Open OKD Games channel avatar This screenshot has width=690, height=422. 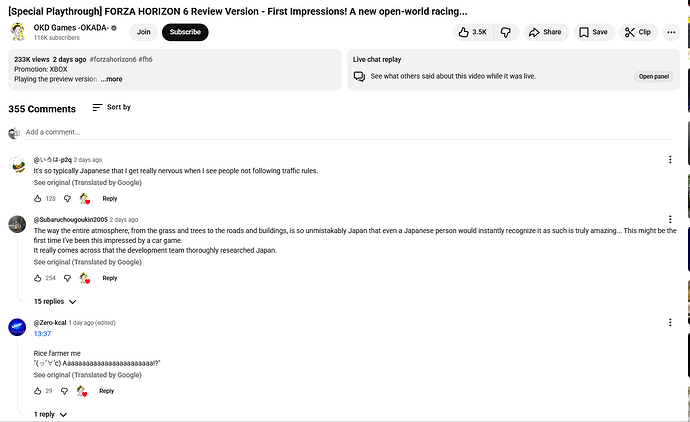(17, 32)
